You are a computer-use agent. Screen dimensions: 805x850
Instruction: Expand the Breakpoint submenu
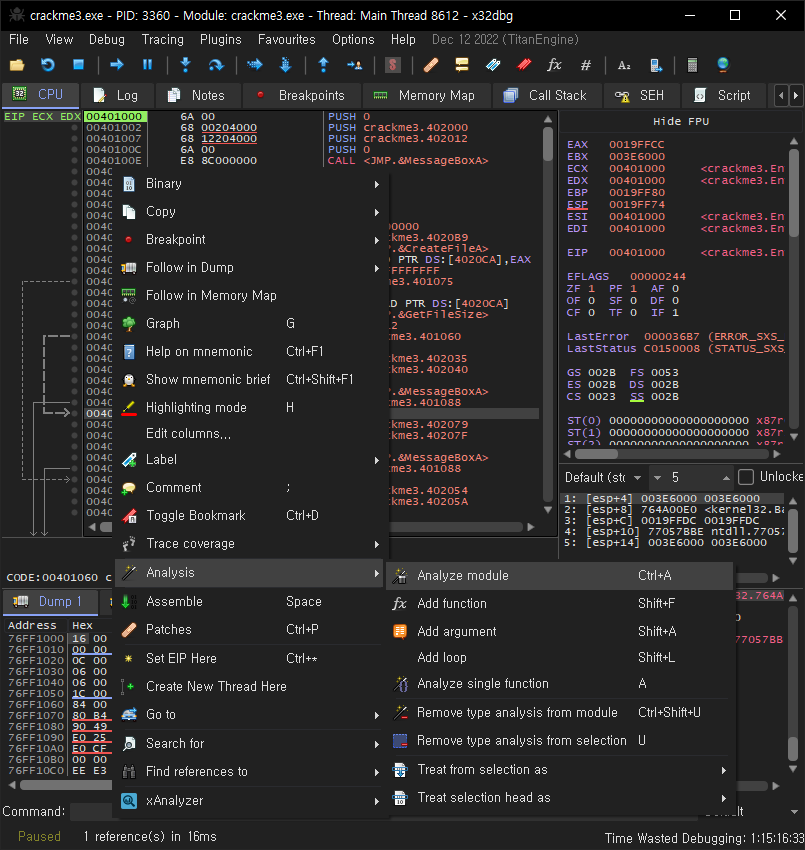click(250, 240)
